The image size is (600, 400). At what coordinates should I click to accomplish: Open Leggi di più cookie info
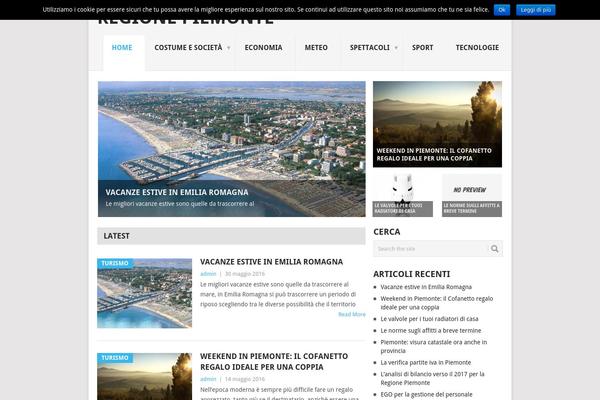(535, 10)
